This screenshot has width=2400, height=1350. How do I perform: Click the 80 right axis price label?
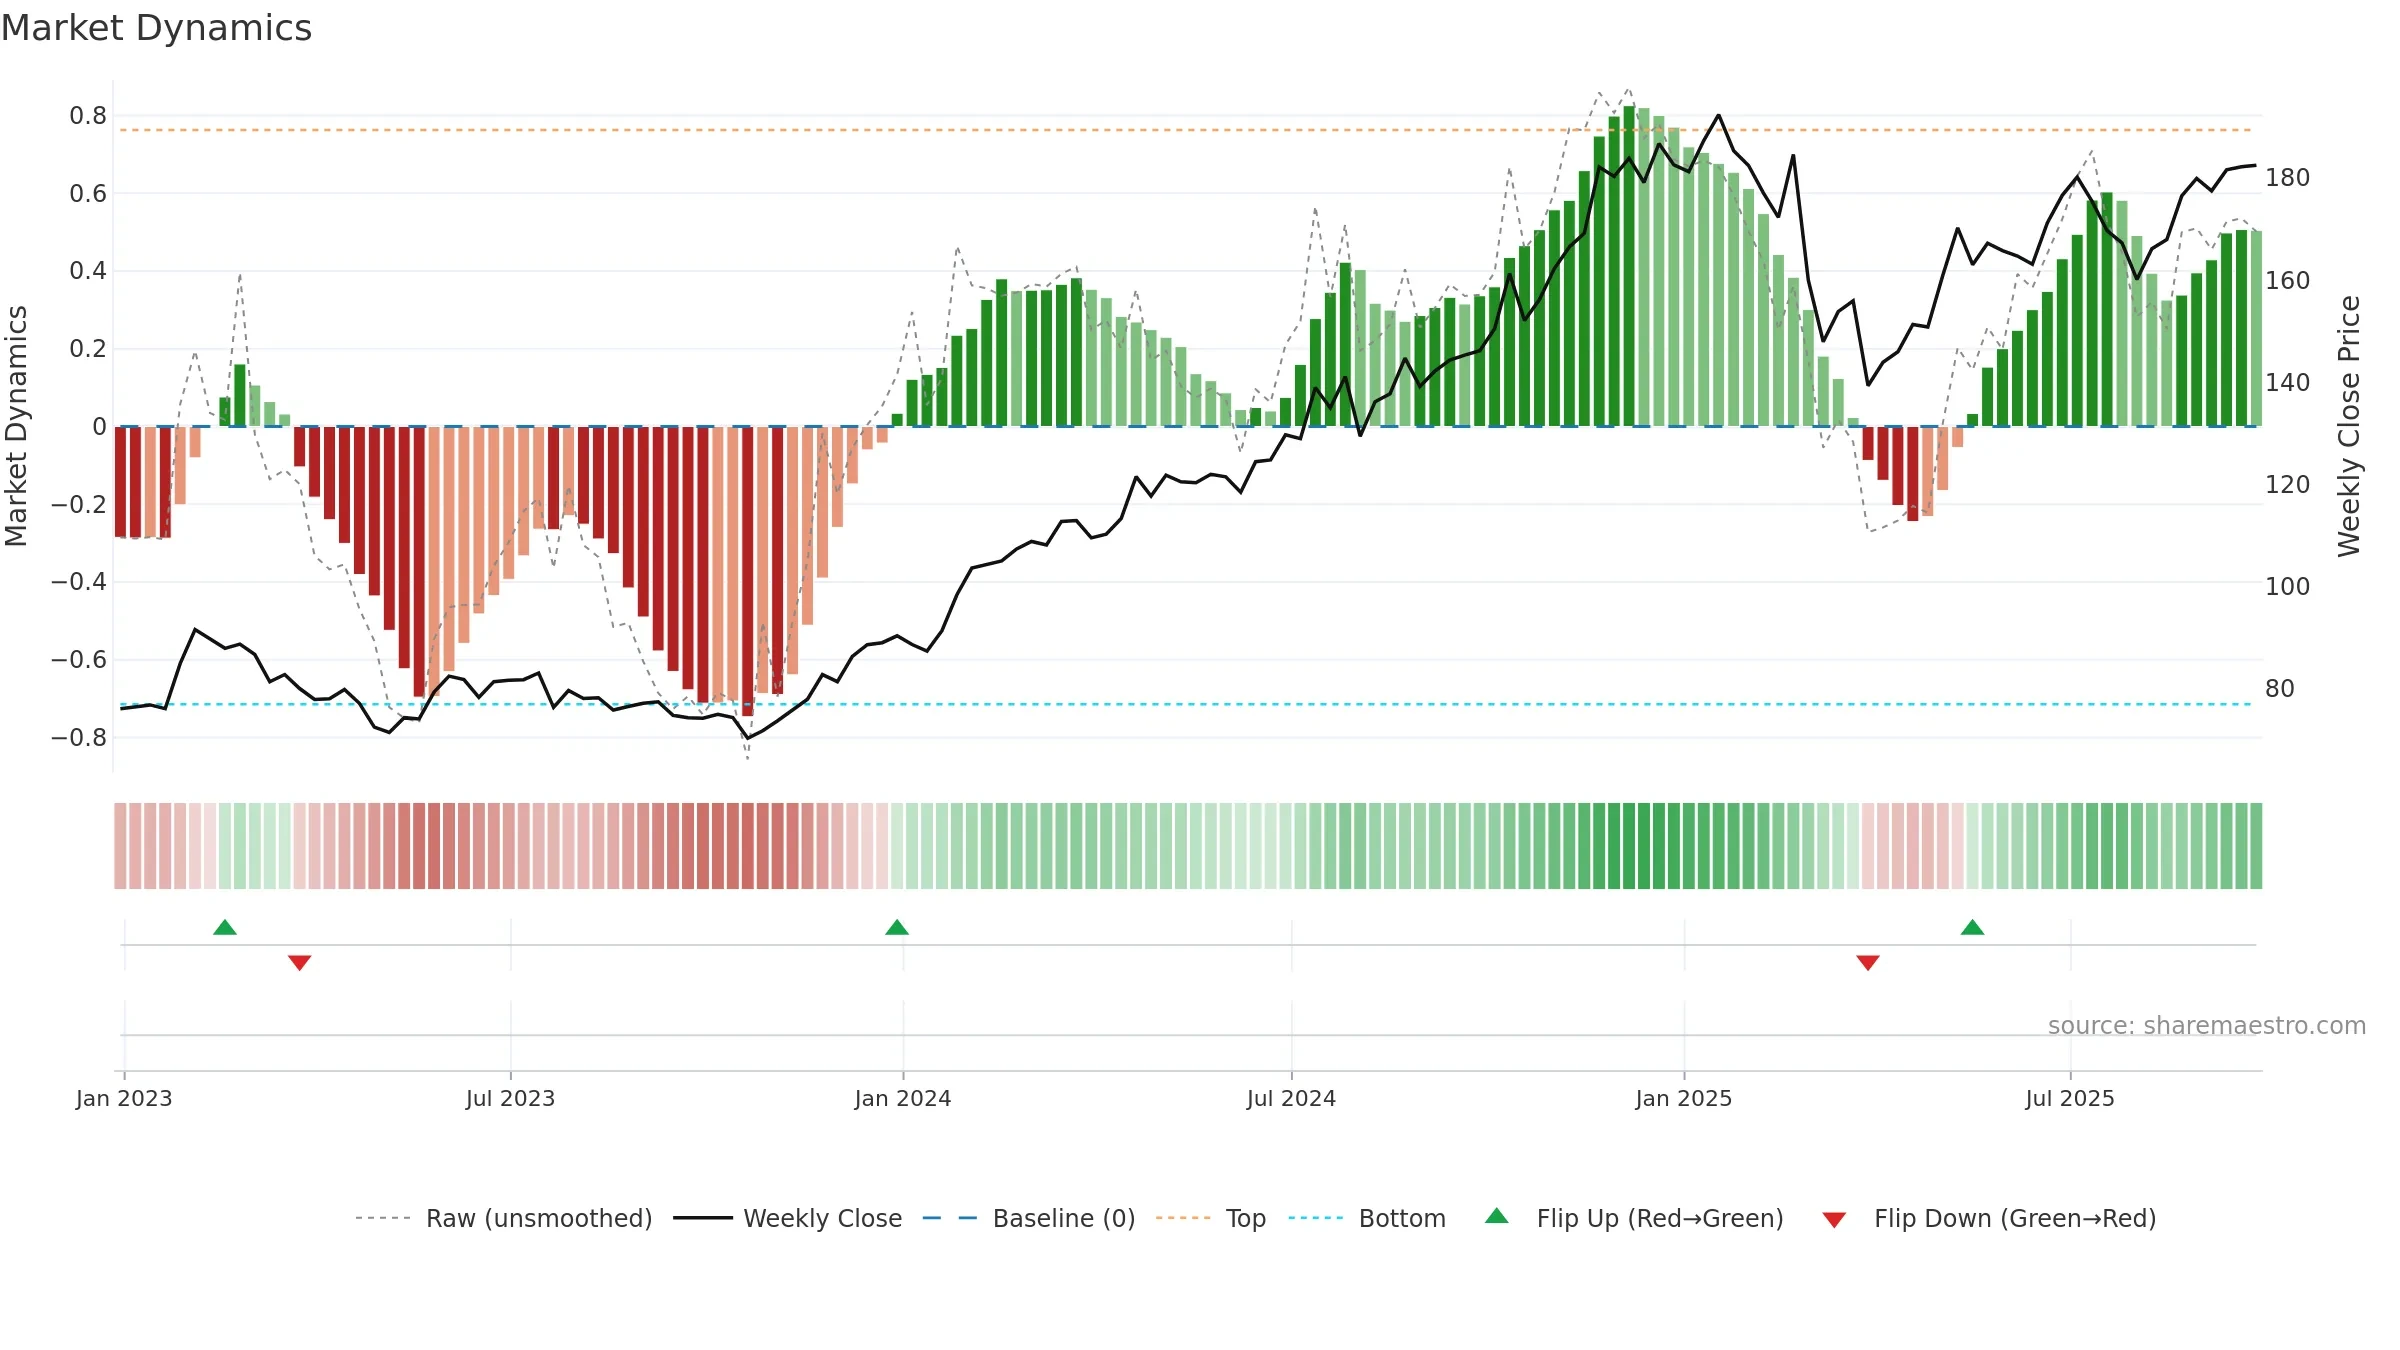(2280, 689)
